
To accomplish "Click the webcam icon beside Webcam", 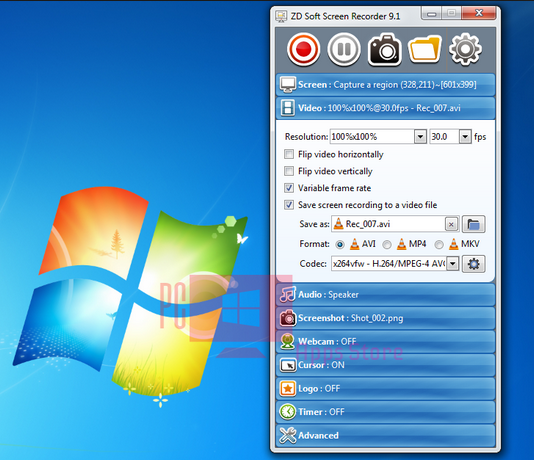I will 288,341.
